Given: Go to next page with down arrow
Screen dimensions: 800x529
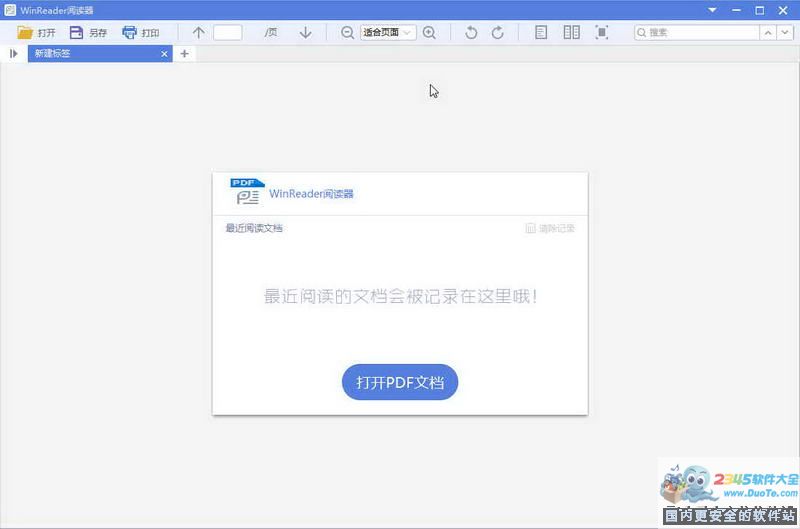Looking at the screenshot, I should click(305, 33).
